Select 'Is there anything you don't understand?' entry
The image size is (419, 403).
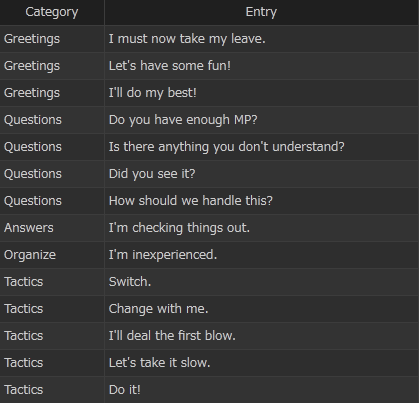(227, 147)
